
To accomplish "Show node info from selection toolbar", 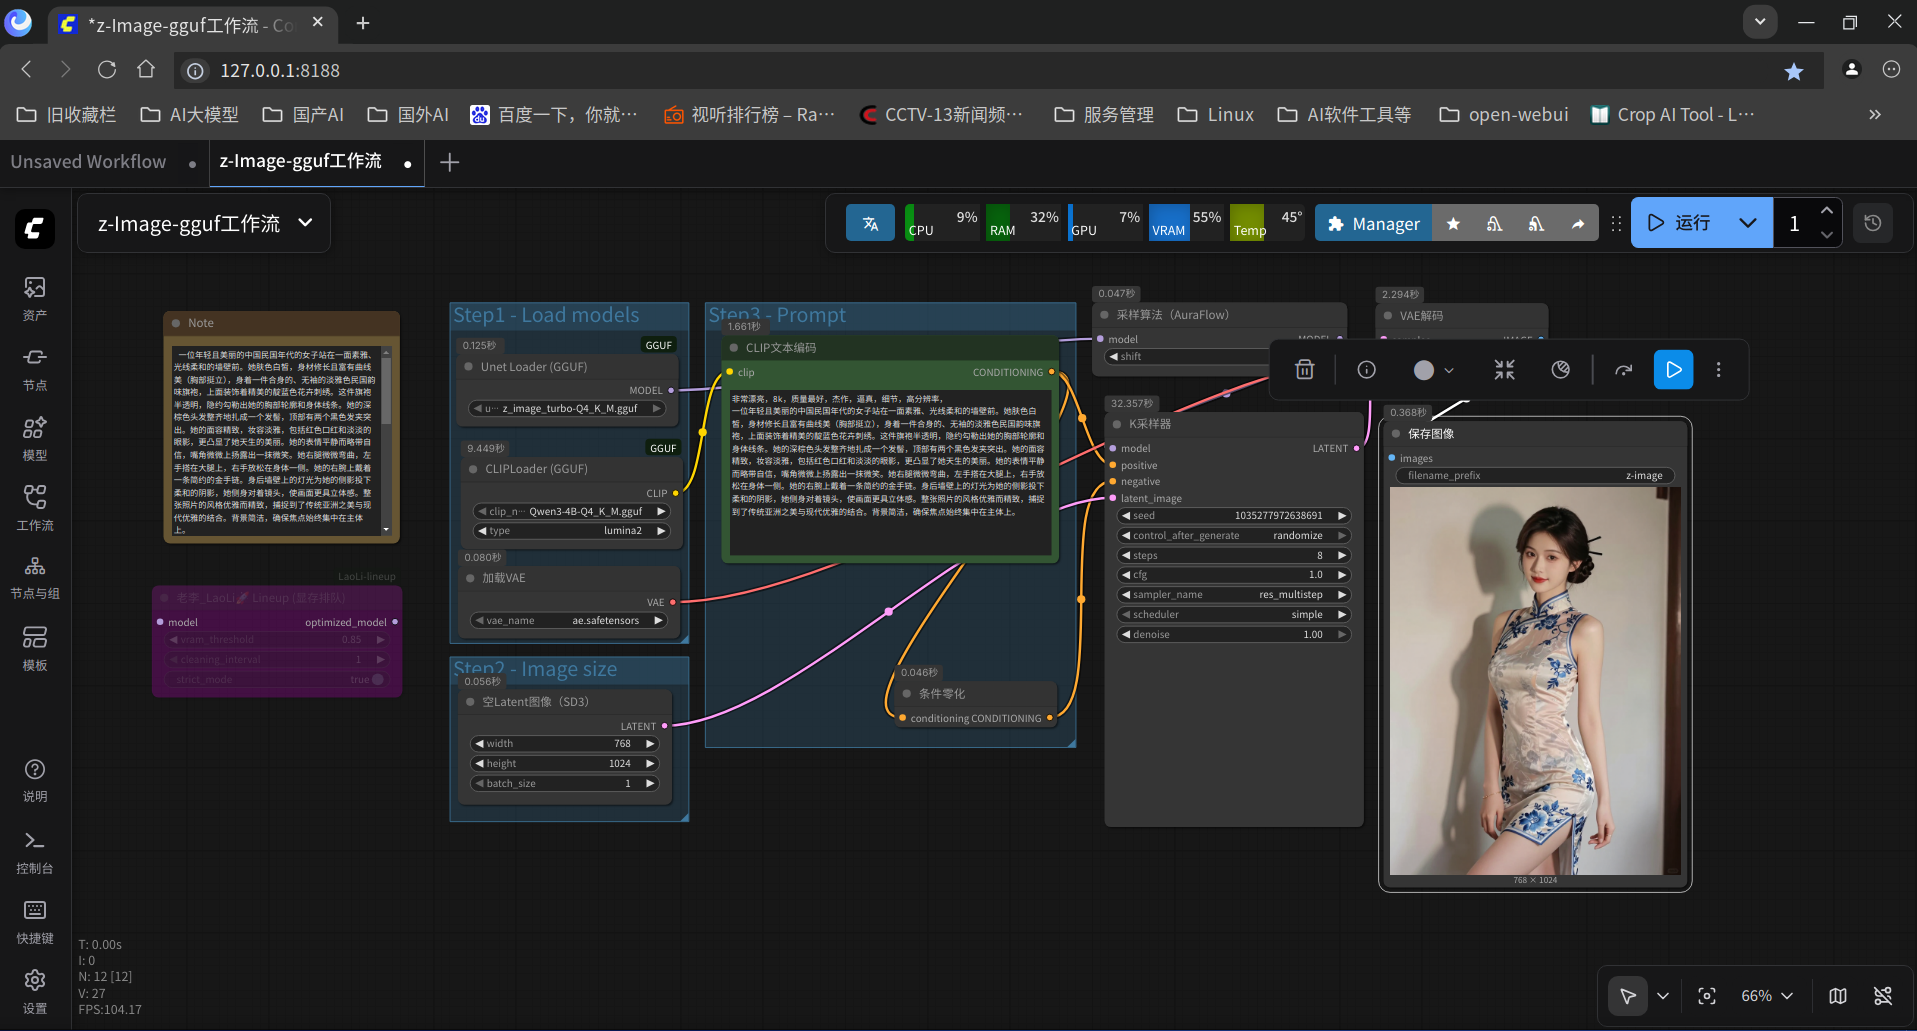I will coord(1366,370).
